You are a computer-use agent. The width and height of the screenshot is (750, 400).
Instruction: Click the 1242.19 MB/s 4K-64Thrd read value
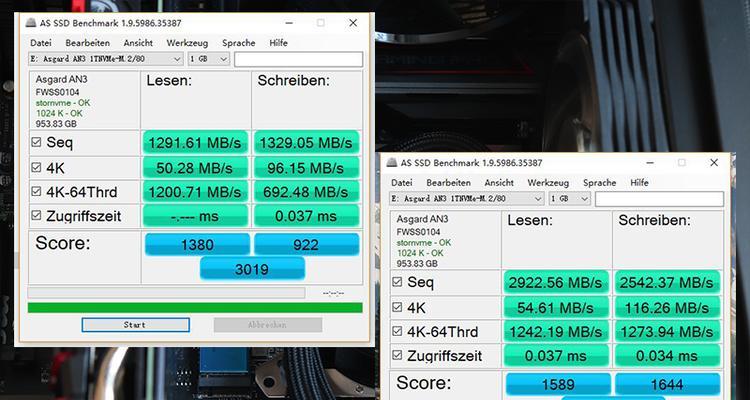pyautogui.click(x=556, y=331)
